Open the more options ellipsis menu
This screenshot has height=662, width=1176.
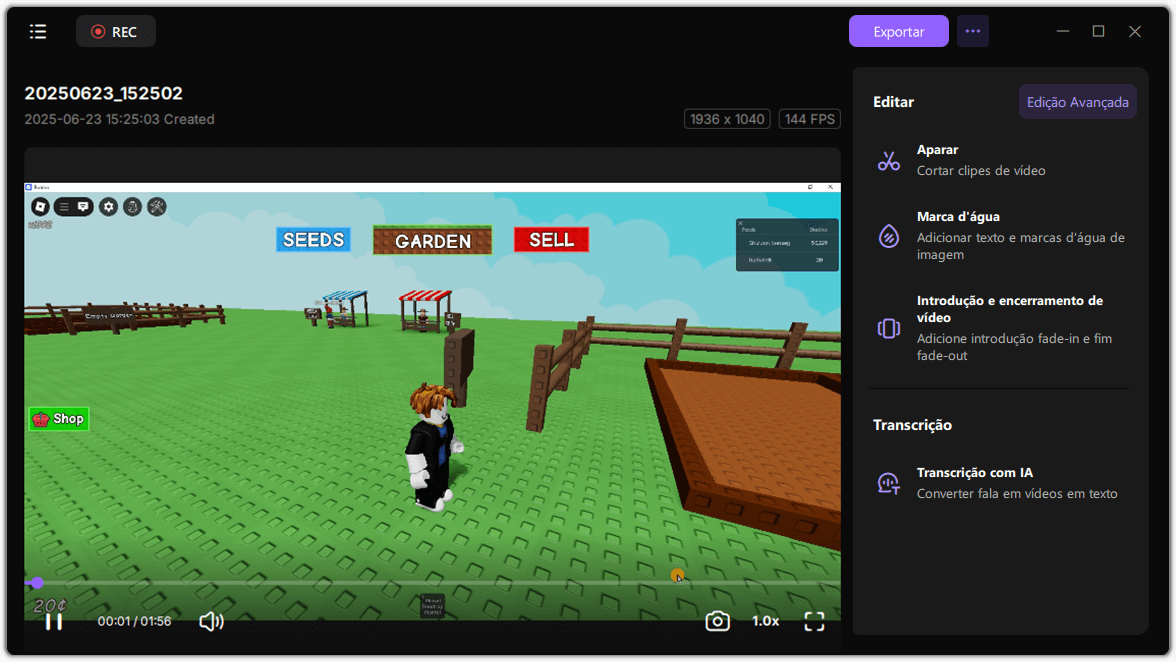(x=973, y=31)
